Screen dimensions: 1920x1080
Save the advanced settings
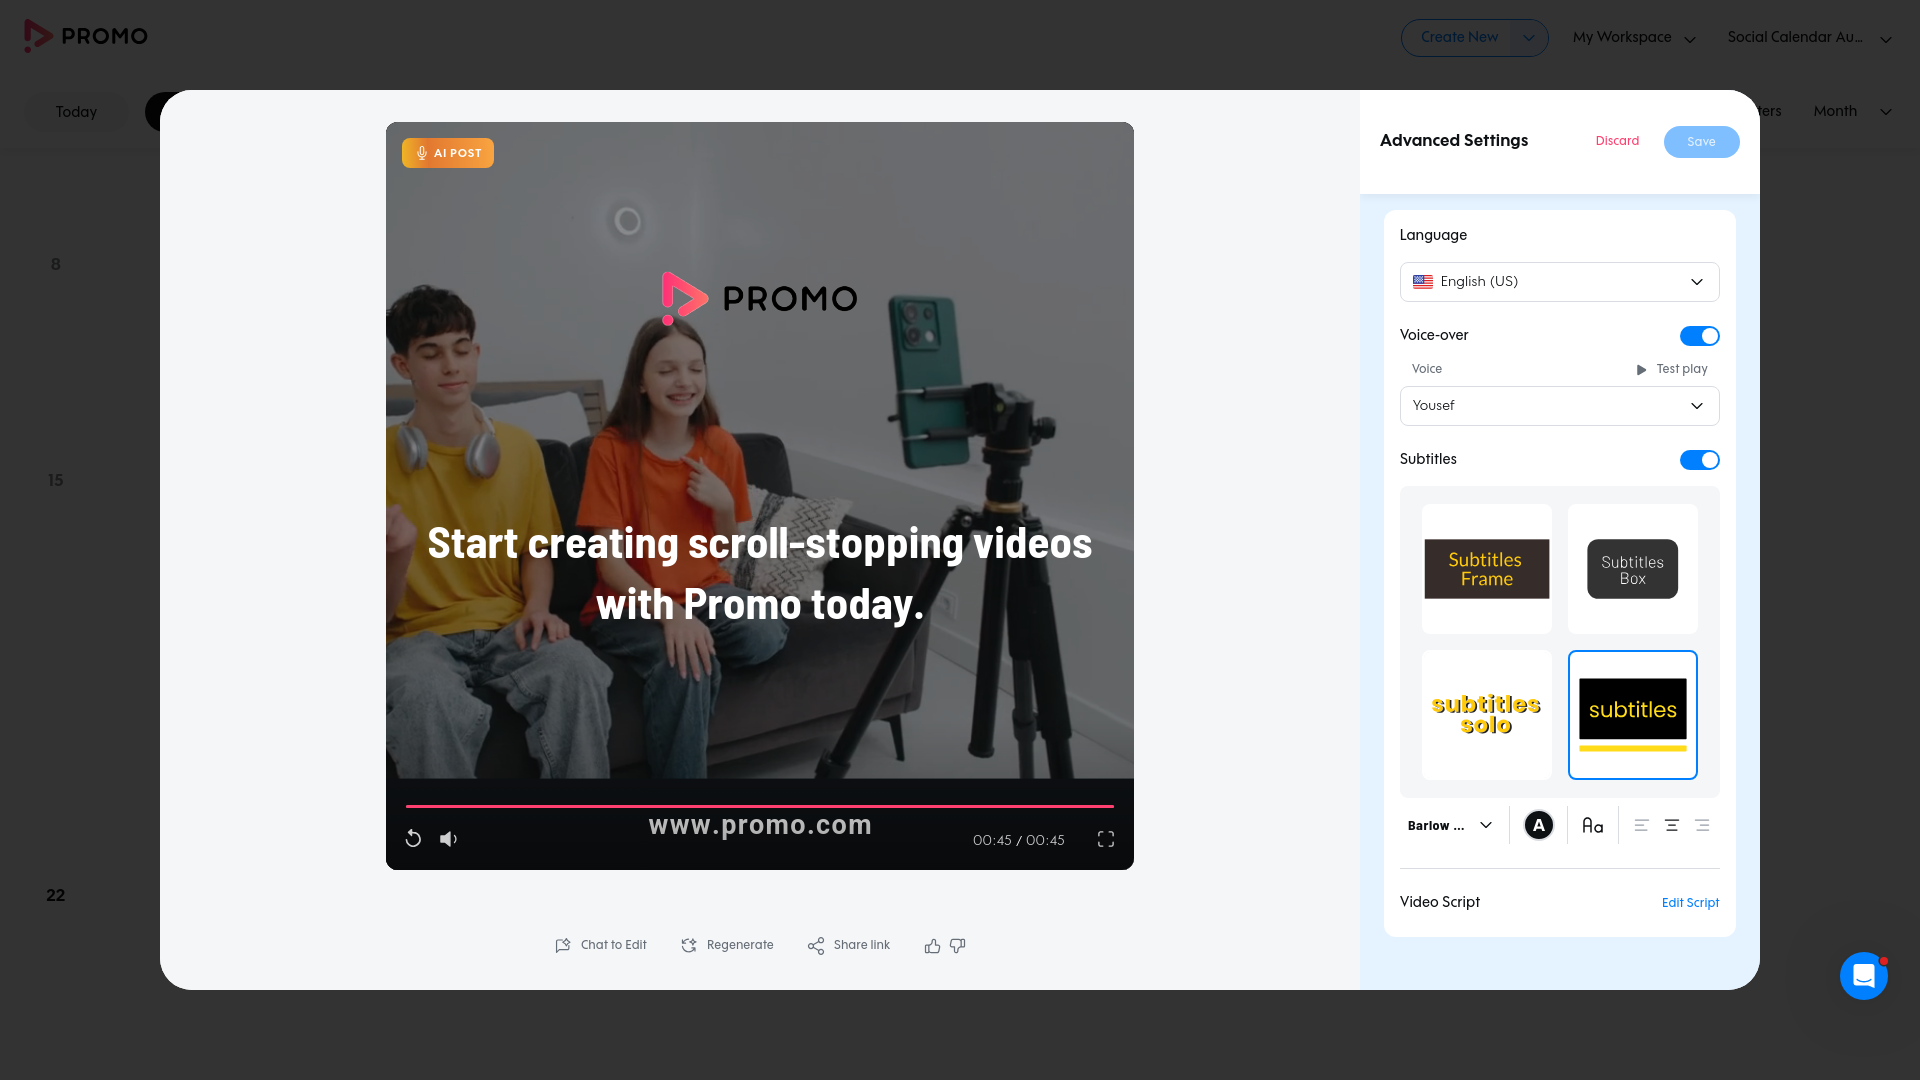[1701, 142]
